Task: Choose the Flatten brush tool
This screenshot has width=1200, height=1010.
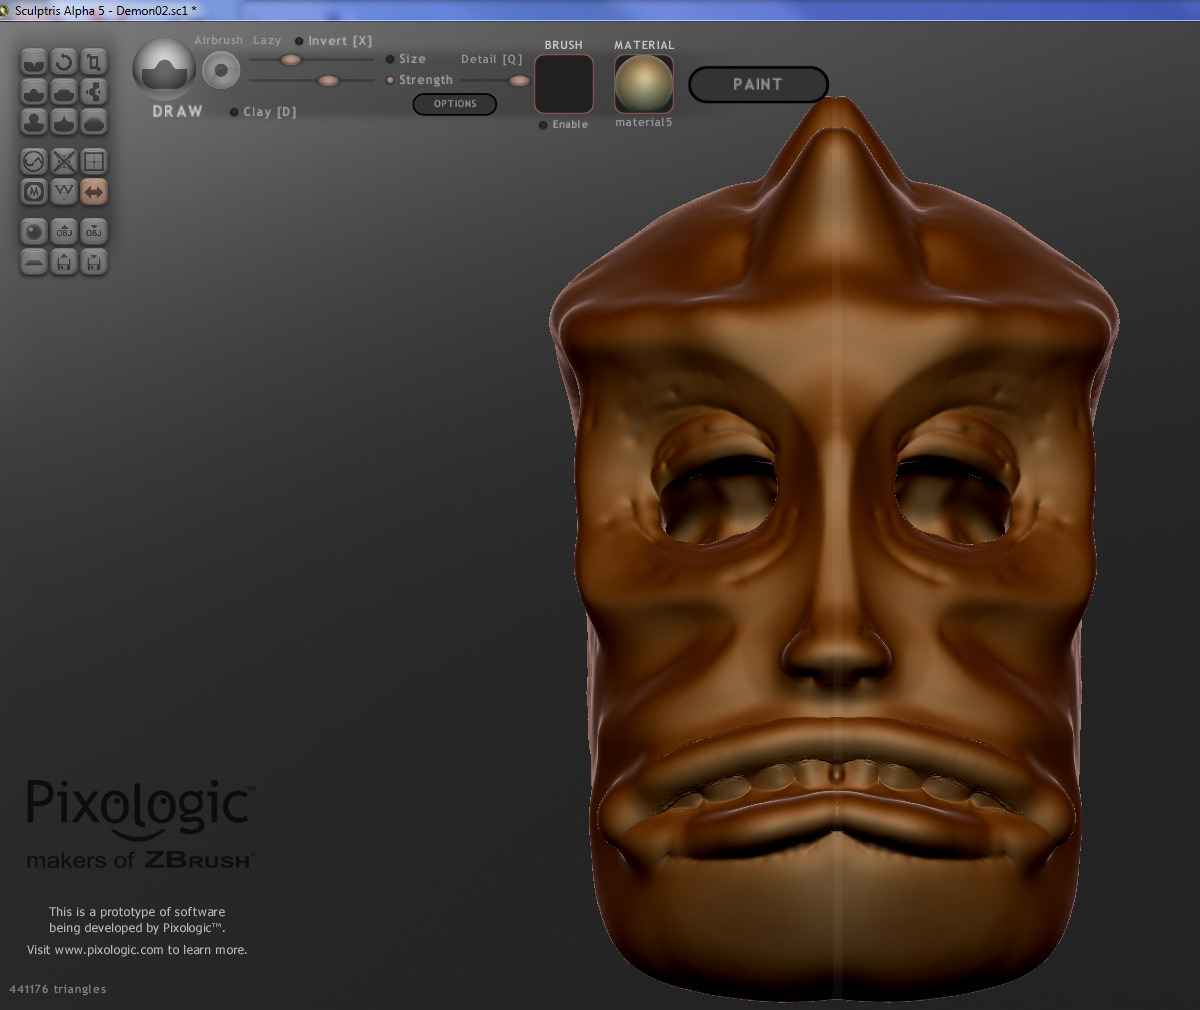Action: 64,92
